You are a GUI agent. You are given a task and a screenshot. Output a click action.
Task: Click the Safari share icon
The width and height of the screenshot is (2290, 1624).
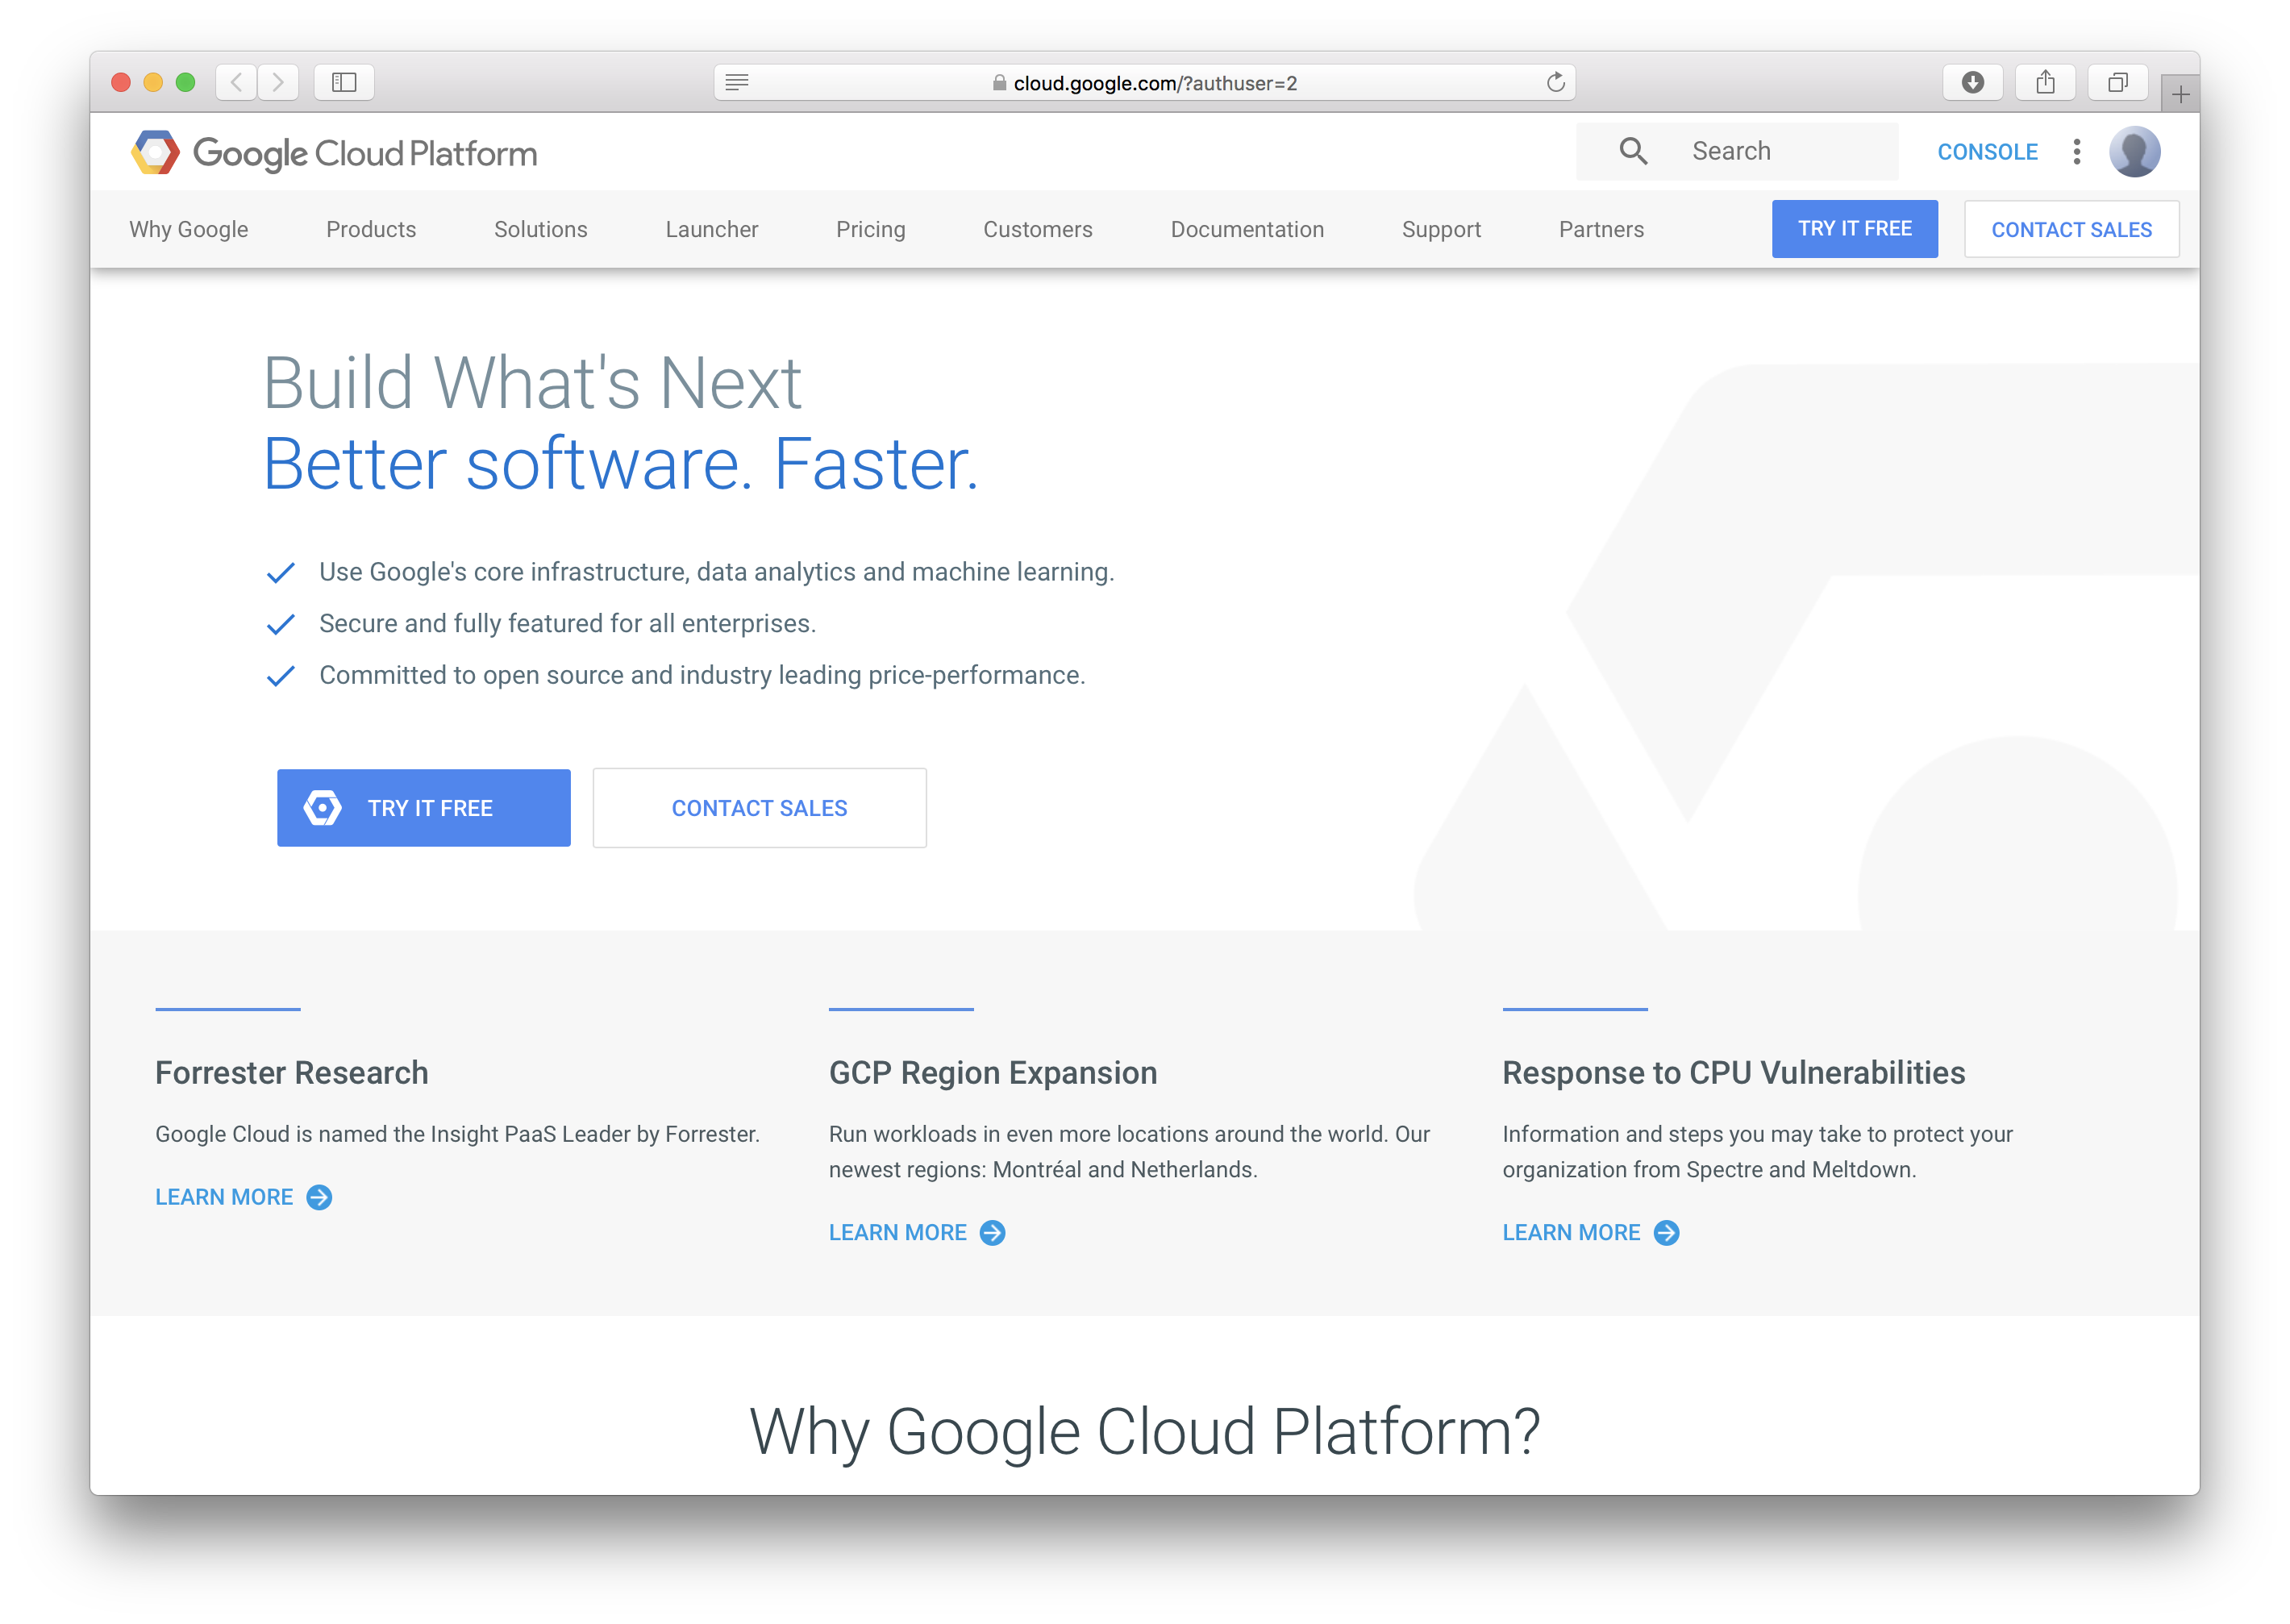(2045, 82)
